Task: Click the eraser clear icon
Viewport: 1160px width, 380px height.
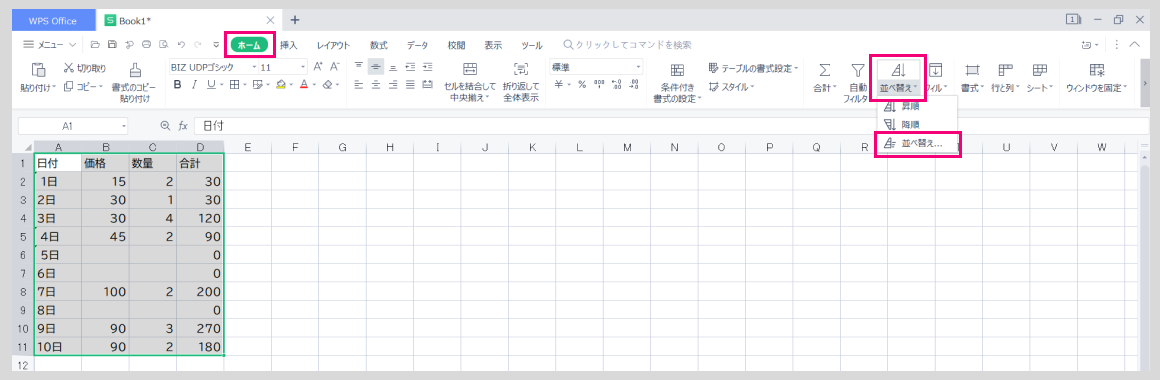Action: [x=328, y=85]
